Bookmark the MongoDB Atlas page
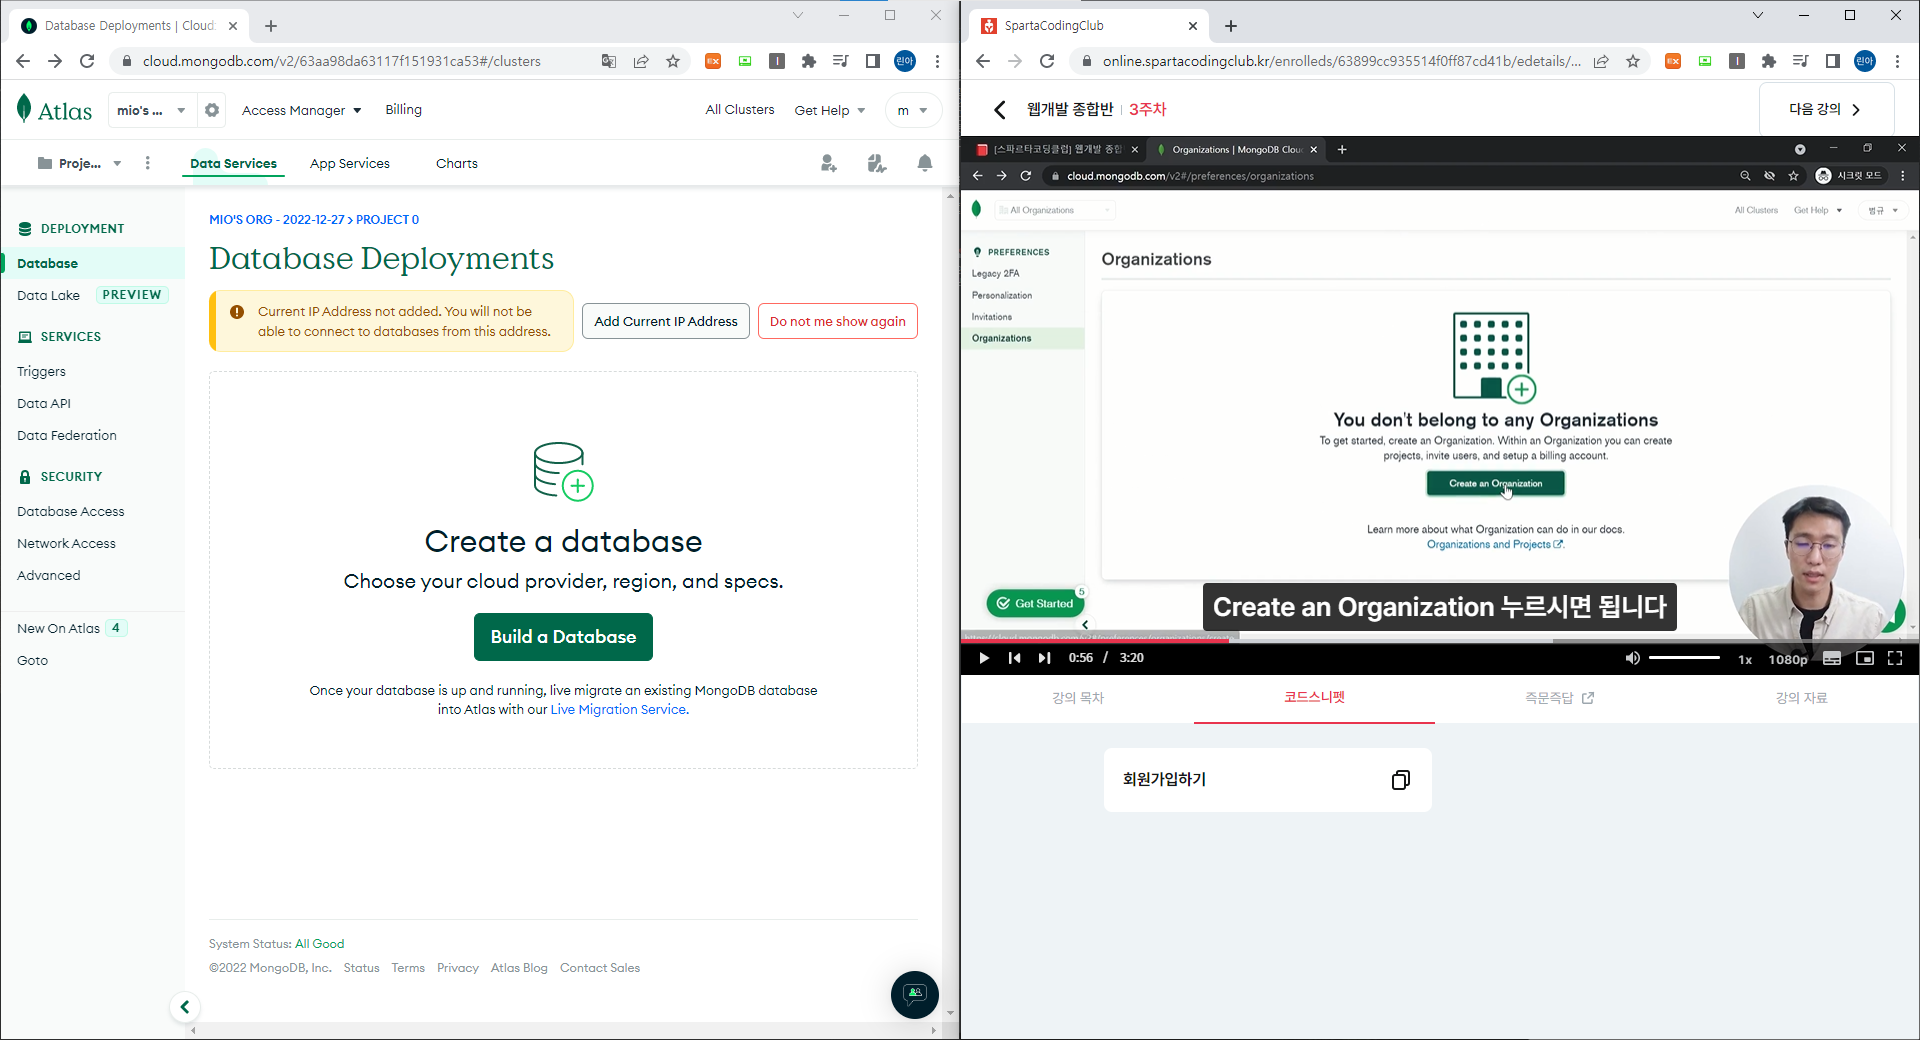 point(673,61)
